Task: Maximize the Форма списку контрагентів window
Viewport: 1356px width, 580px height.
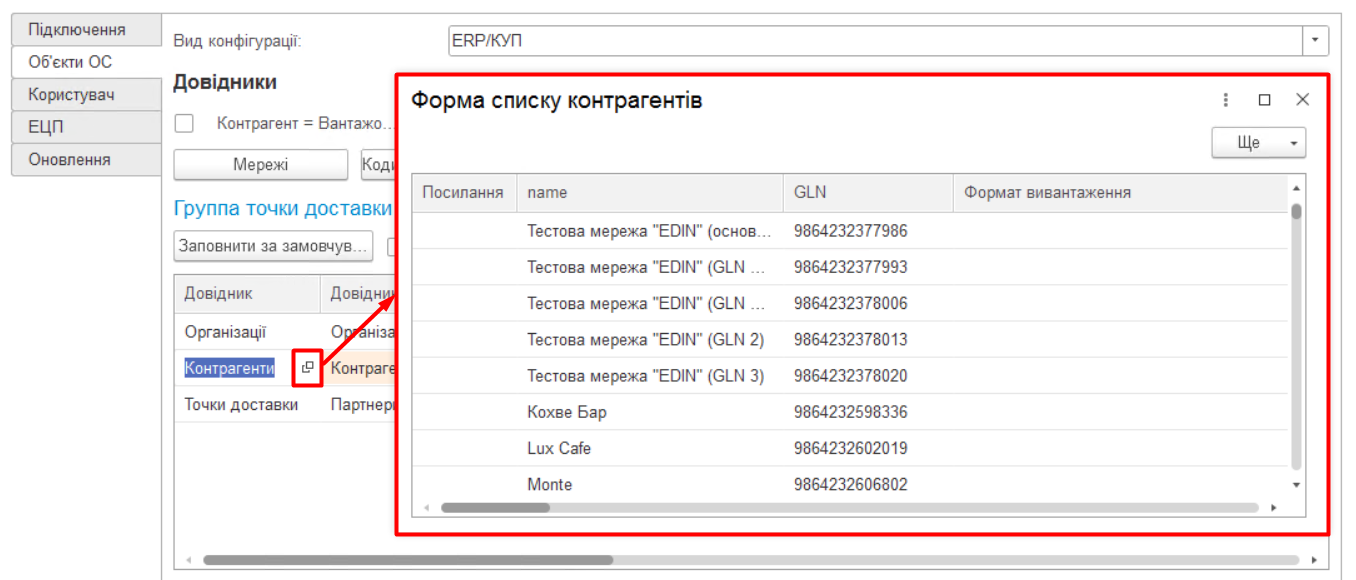Action: [1264, 100]
